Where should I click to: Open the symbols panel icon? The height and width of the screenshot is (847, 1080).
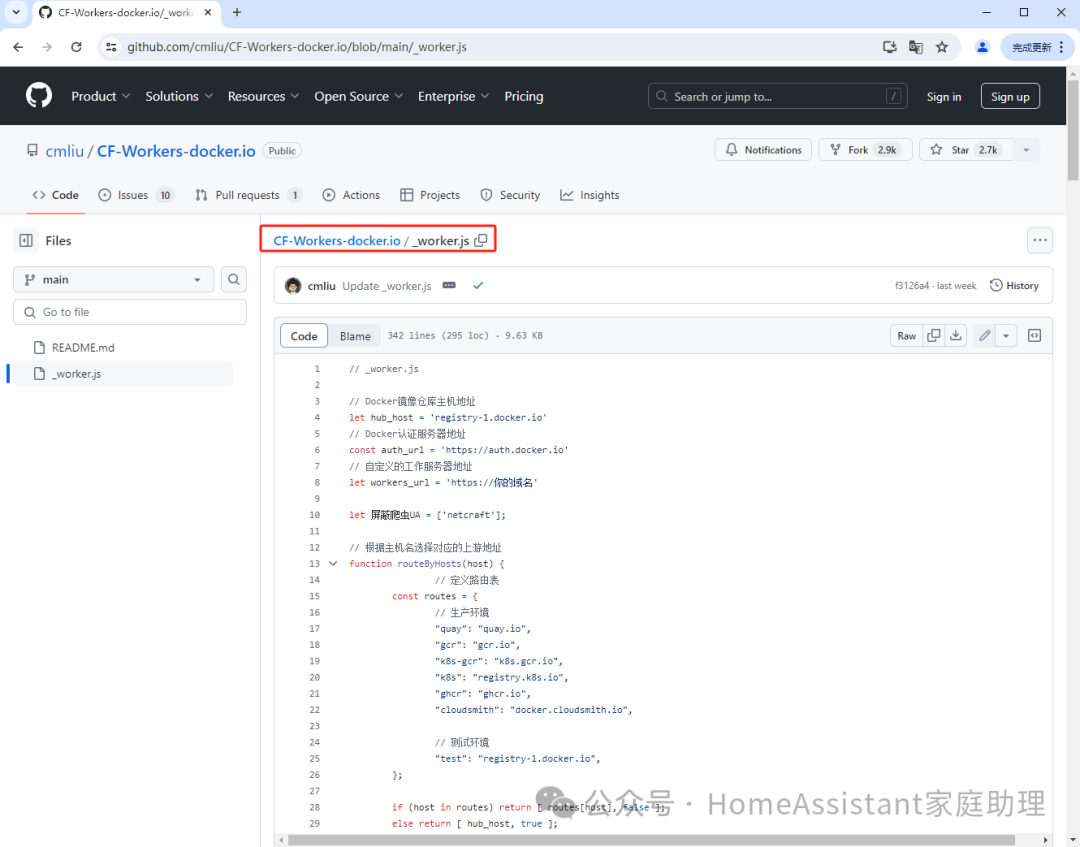[1035, 335]
